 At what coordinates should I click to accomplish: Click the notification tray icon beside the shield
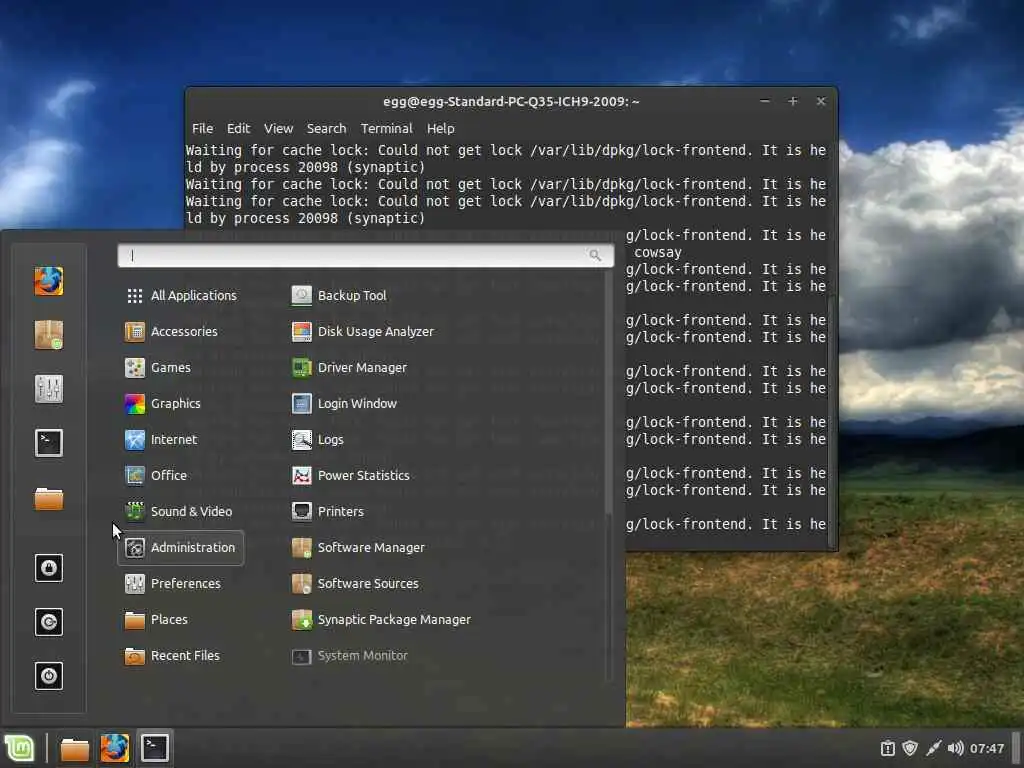pos(888,748)
